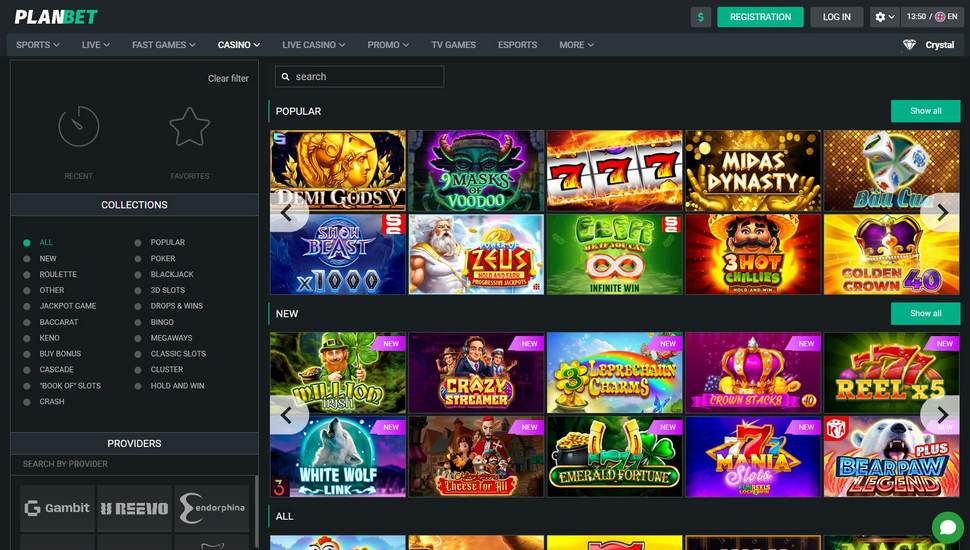
Task: Open the Crystal loyalty link
Action: click(940, 45)
